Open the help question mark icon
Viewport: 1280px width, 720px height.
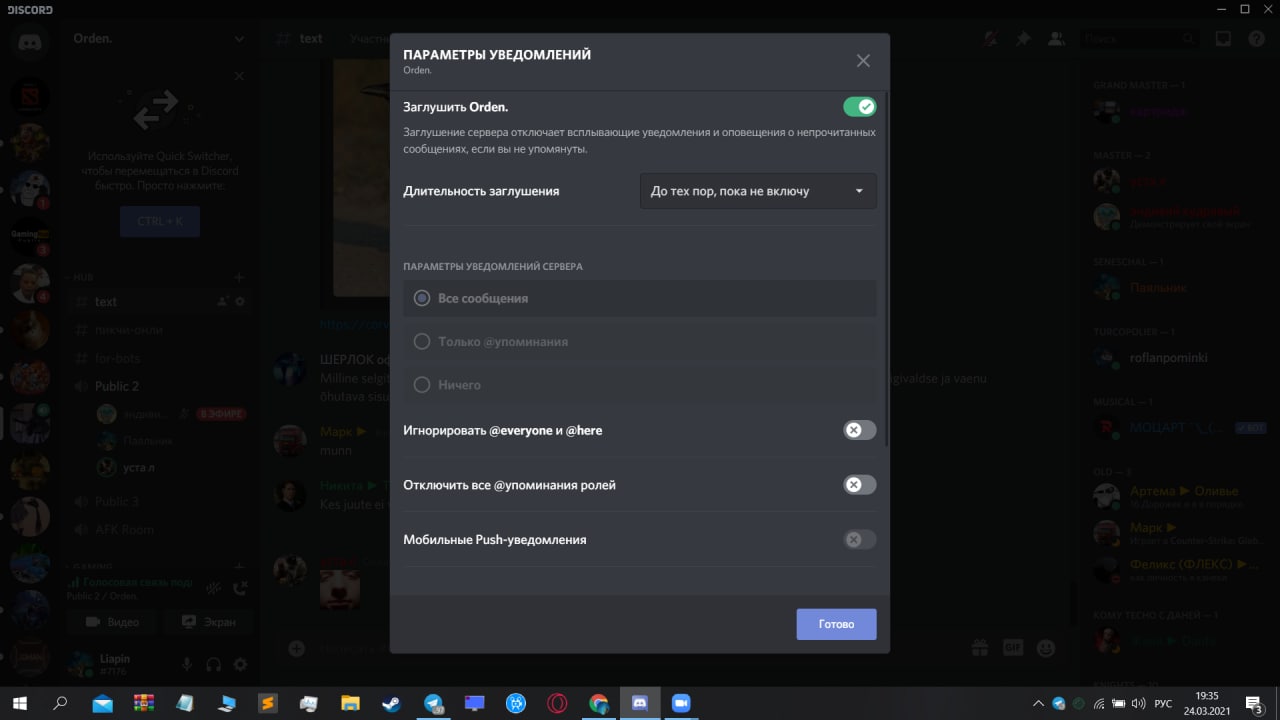pos(1257,39)
